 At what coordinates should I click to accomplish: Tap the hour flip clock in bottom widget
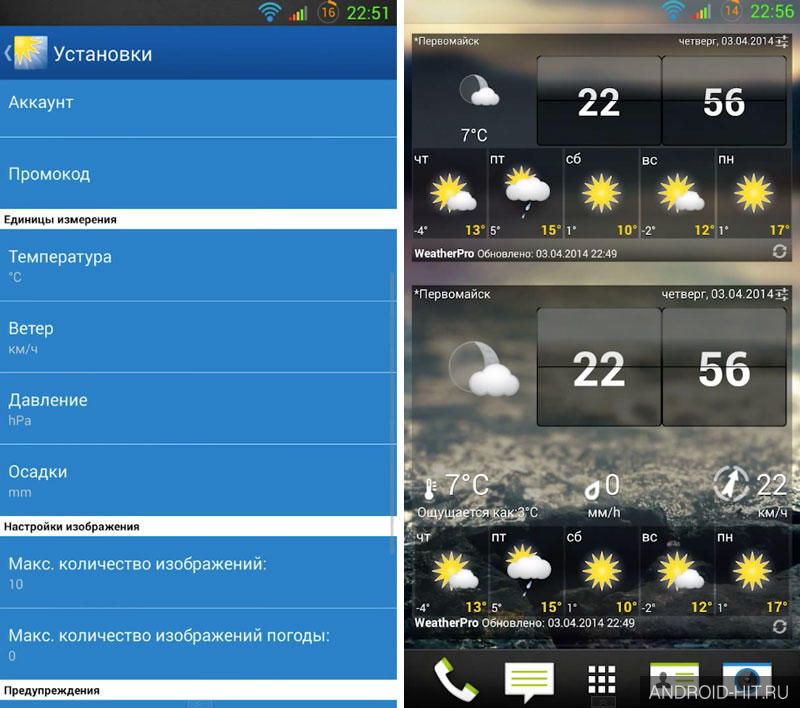click(598, 367)
